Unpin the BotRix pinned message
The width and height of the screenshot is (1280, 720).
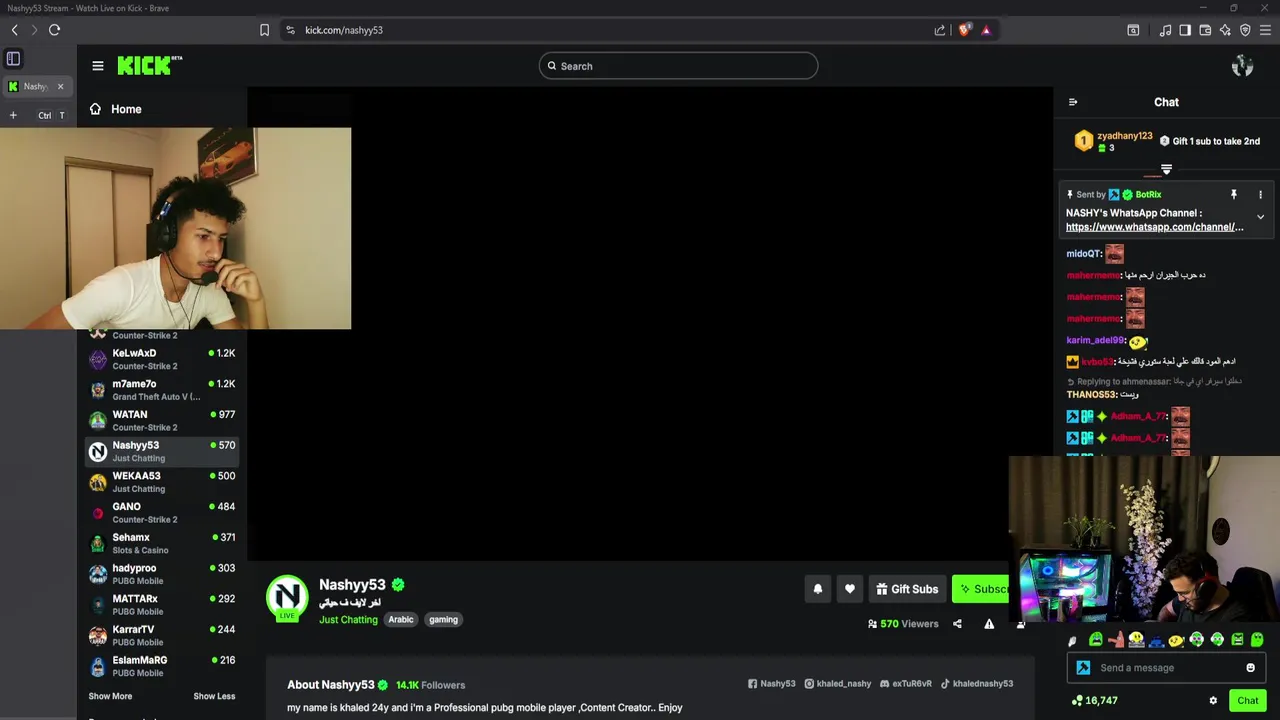(x=1234, y=195)
